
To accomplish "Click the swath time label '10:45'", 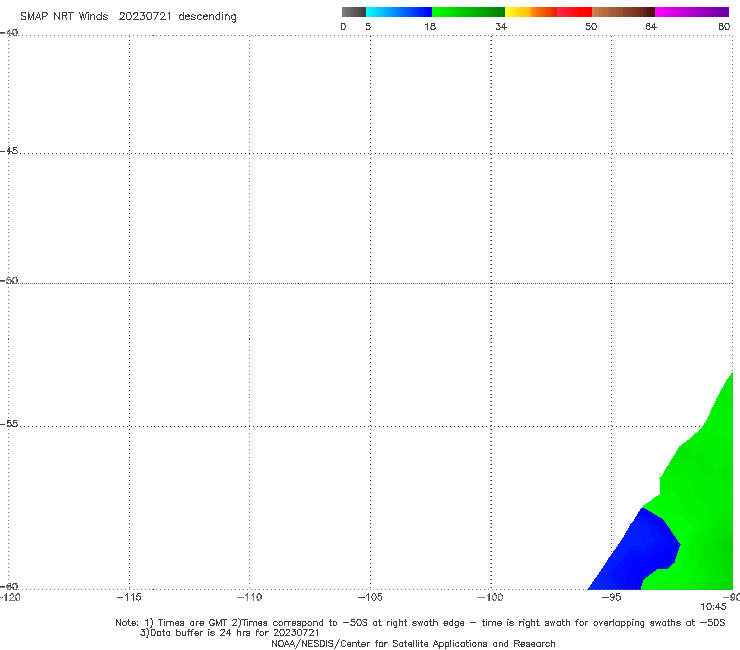I will pyautogui.click(x=713, y=607).
